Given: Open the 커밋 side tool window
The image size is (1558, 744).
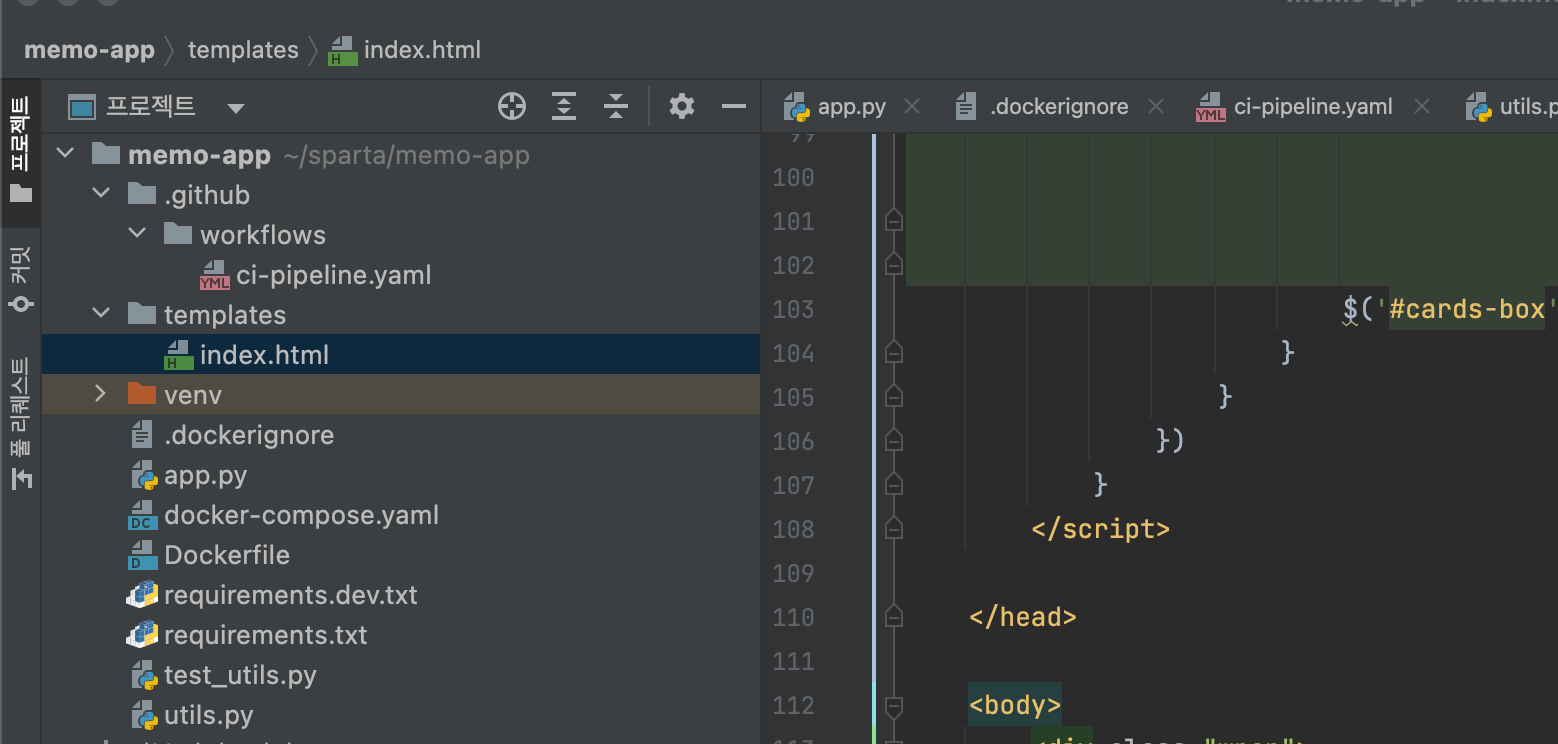Looking at the screenshot, I should pos(21,279).
